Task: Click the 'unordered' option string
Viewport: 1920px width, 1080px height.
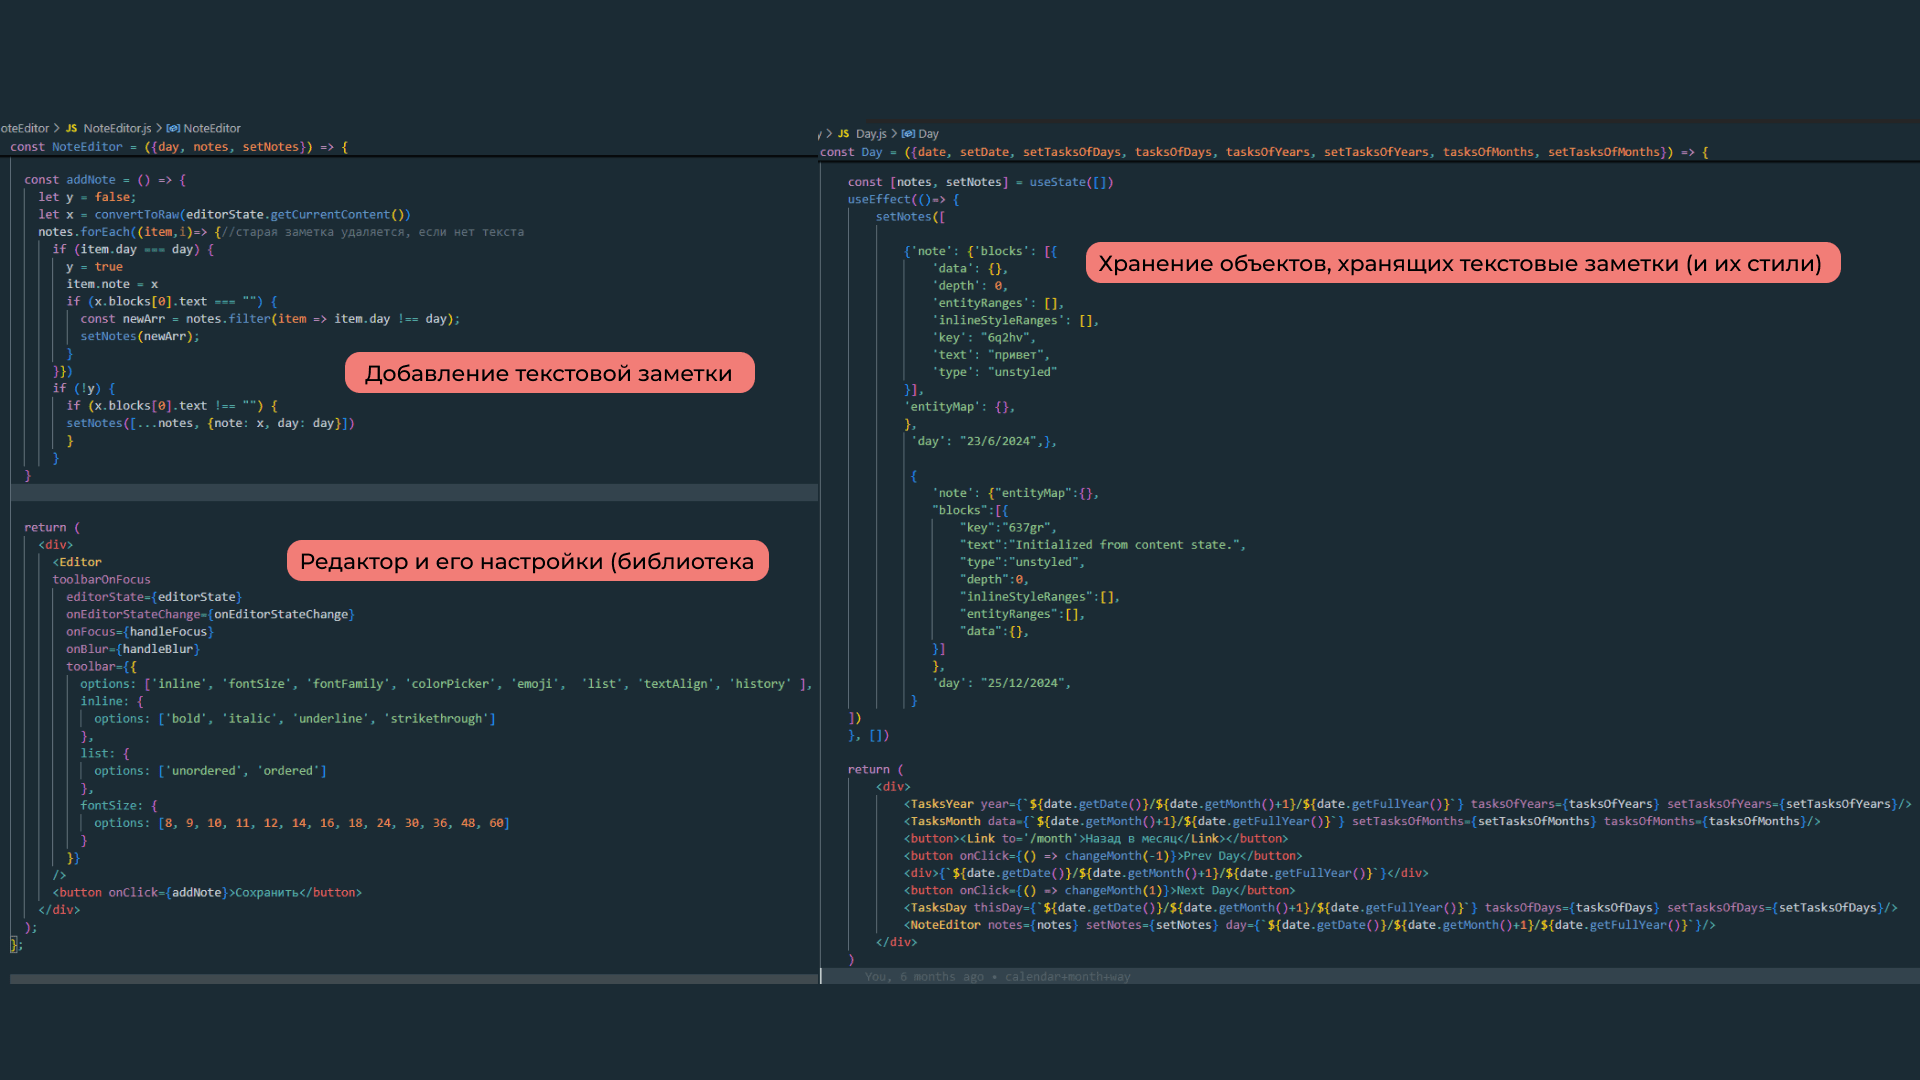Action: pyautogui.click(x=204, y=771)
